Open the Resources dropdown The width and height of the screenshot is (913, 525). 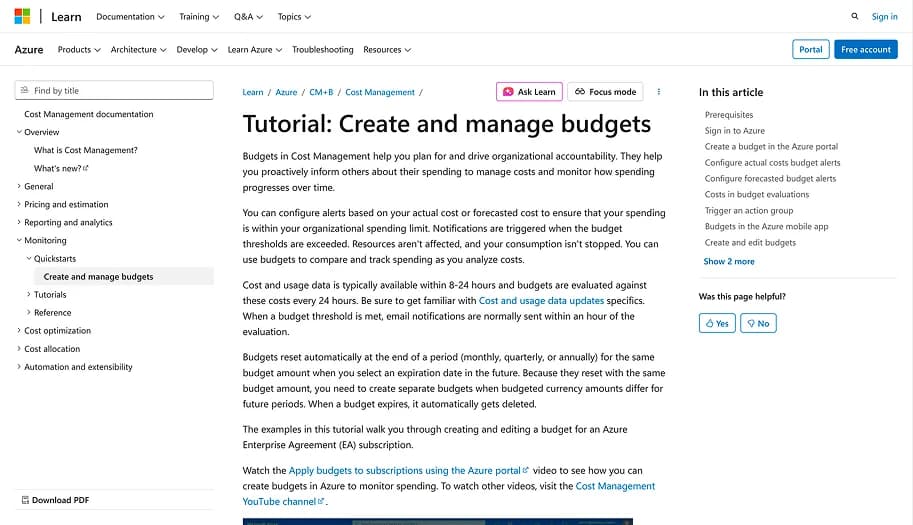click(387, 49)
